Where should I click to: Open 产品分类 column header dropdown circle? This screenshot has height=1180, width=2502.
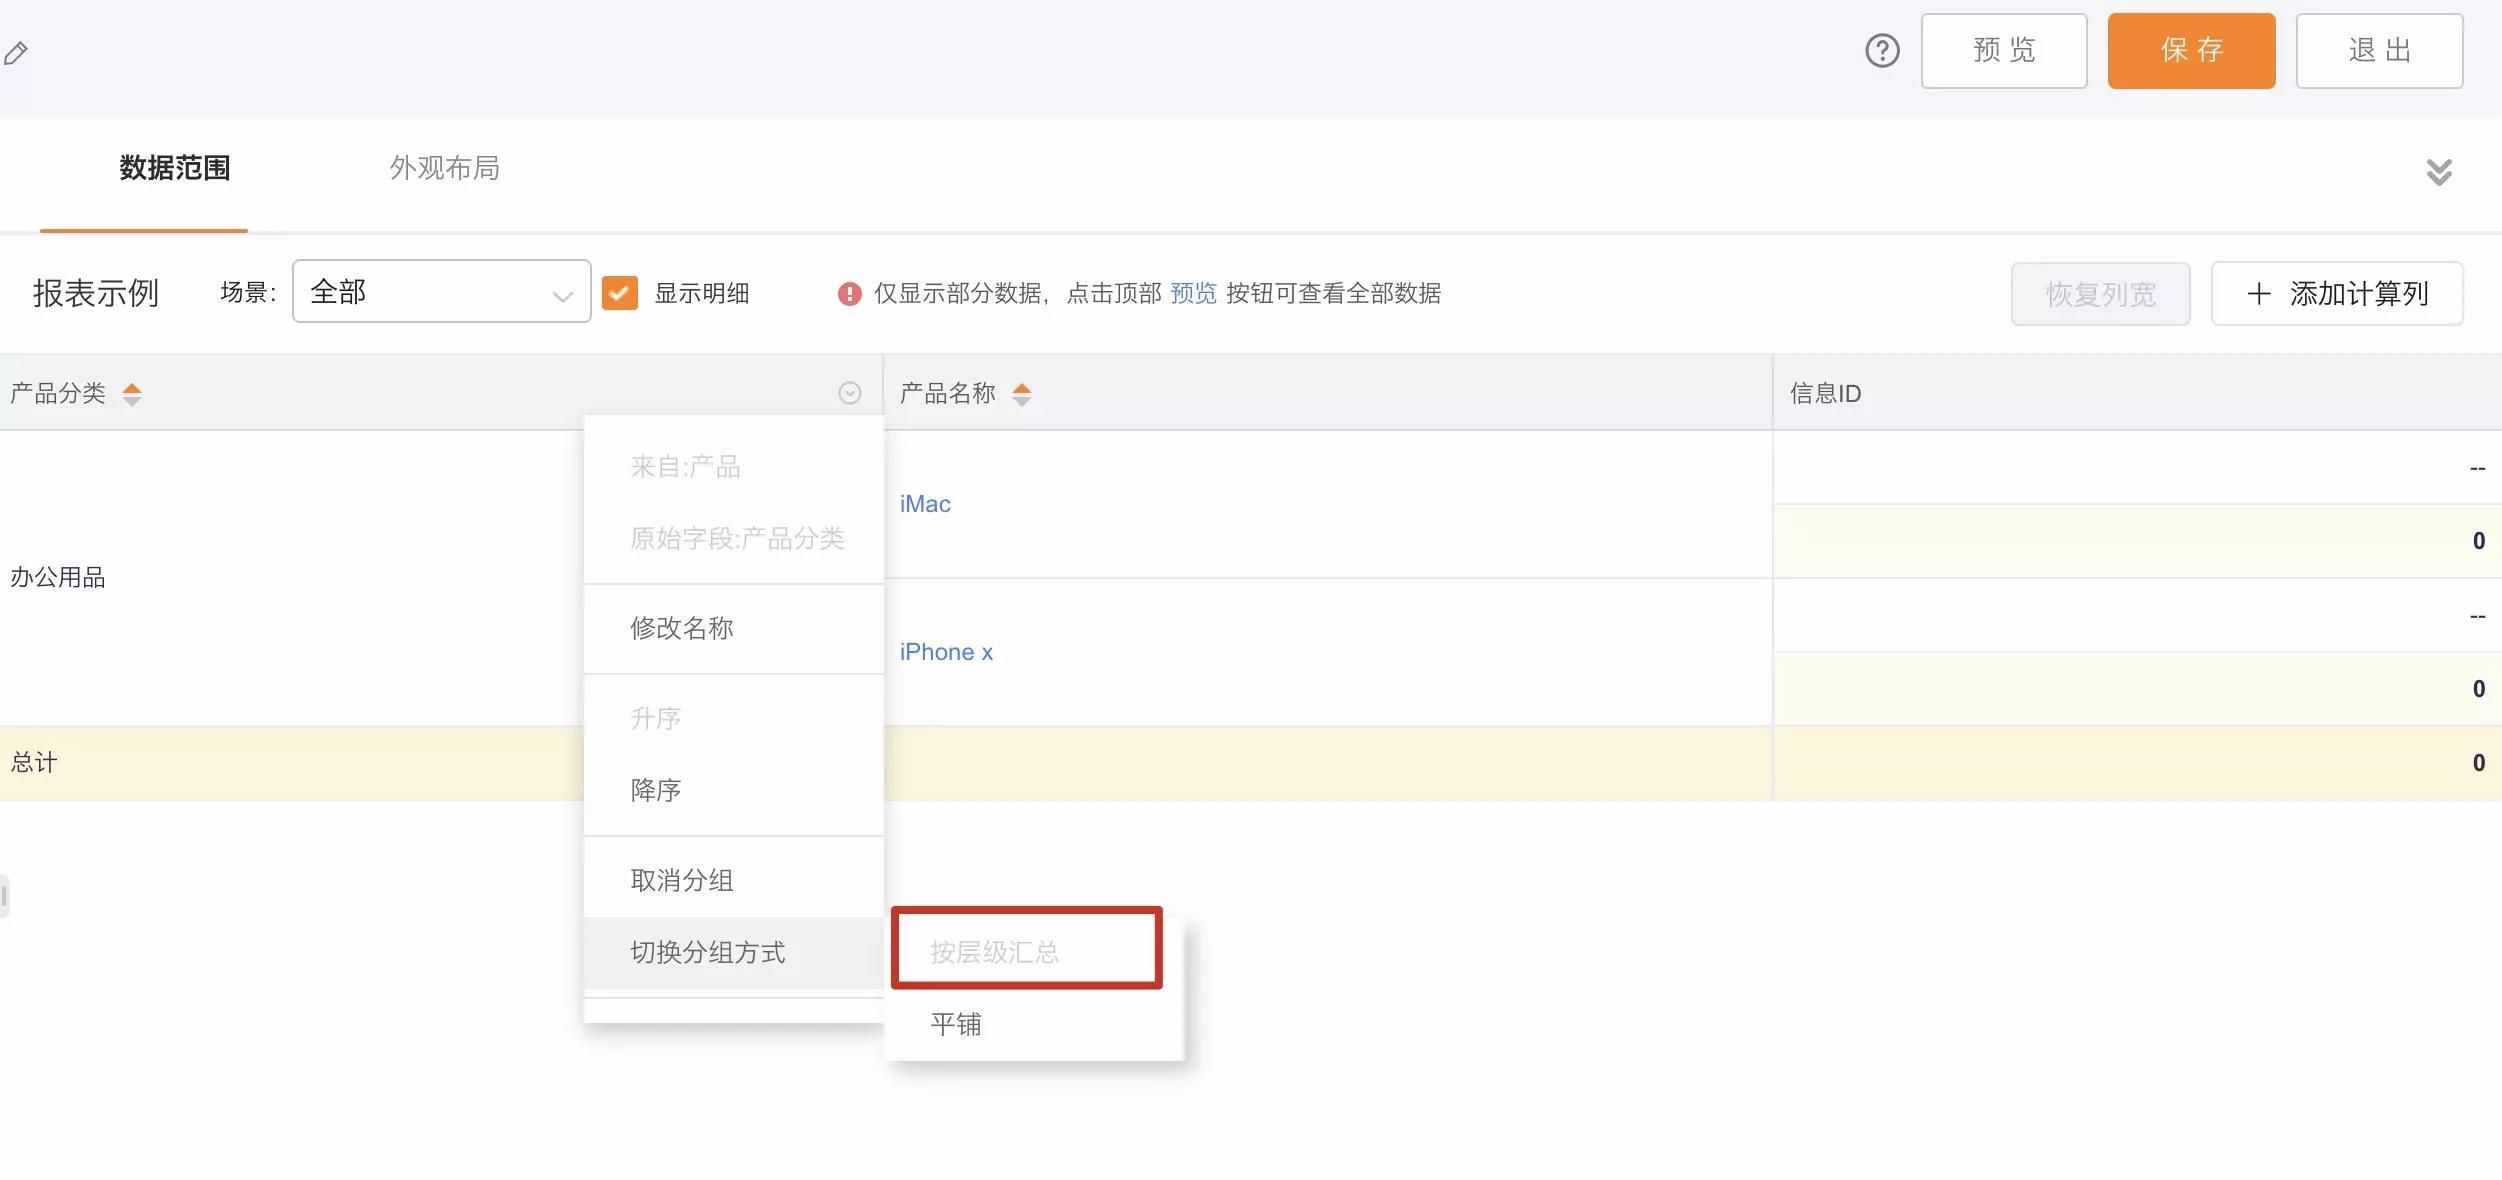[x=850, y=393]
